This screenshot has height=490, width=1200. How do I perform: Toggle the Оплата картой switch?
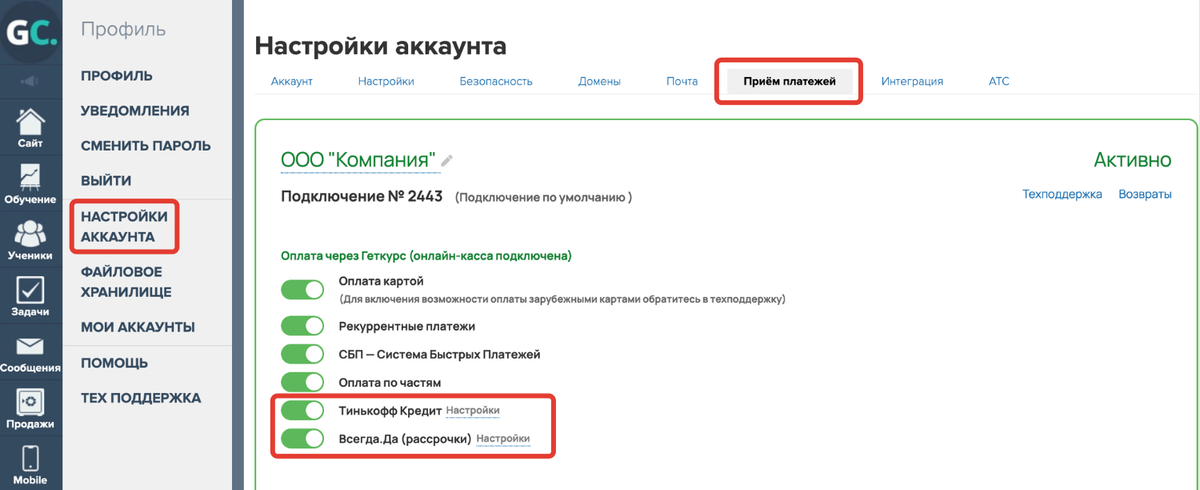coord(302,289)
